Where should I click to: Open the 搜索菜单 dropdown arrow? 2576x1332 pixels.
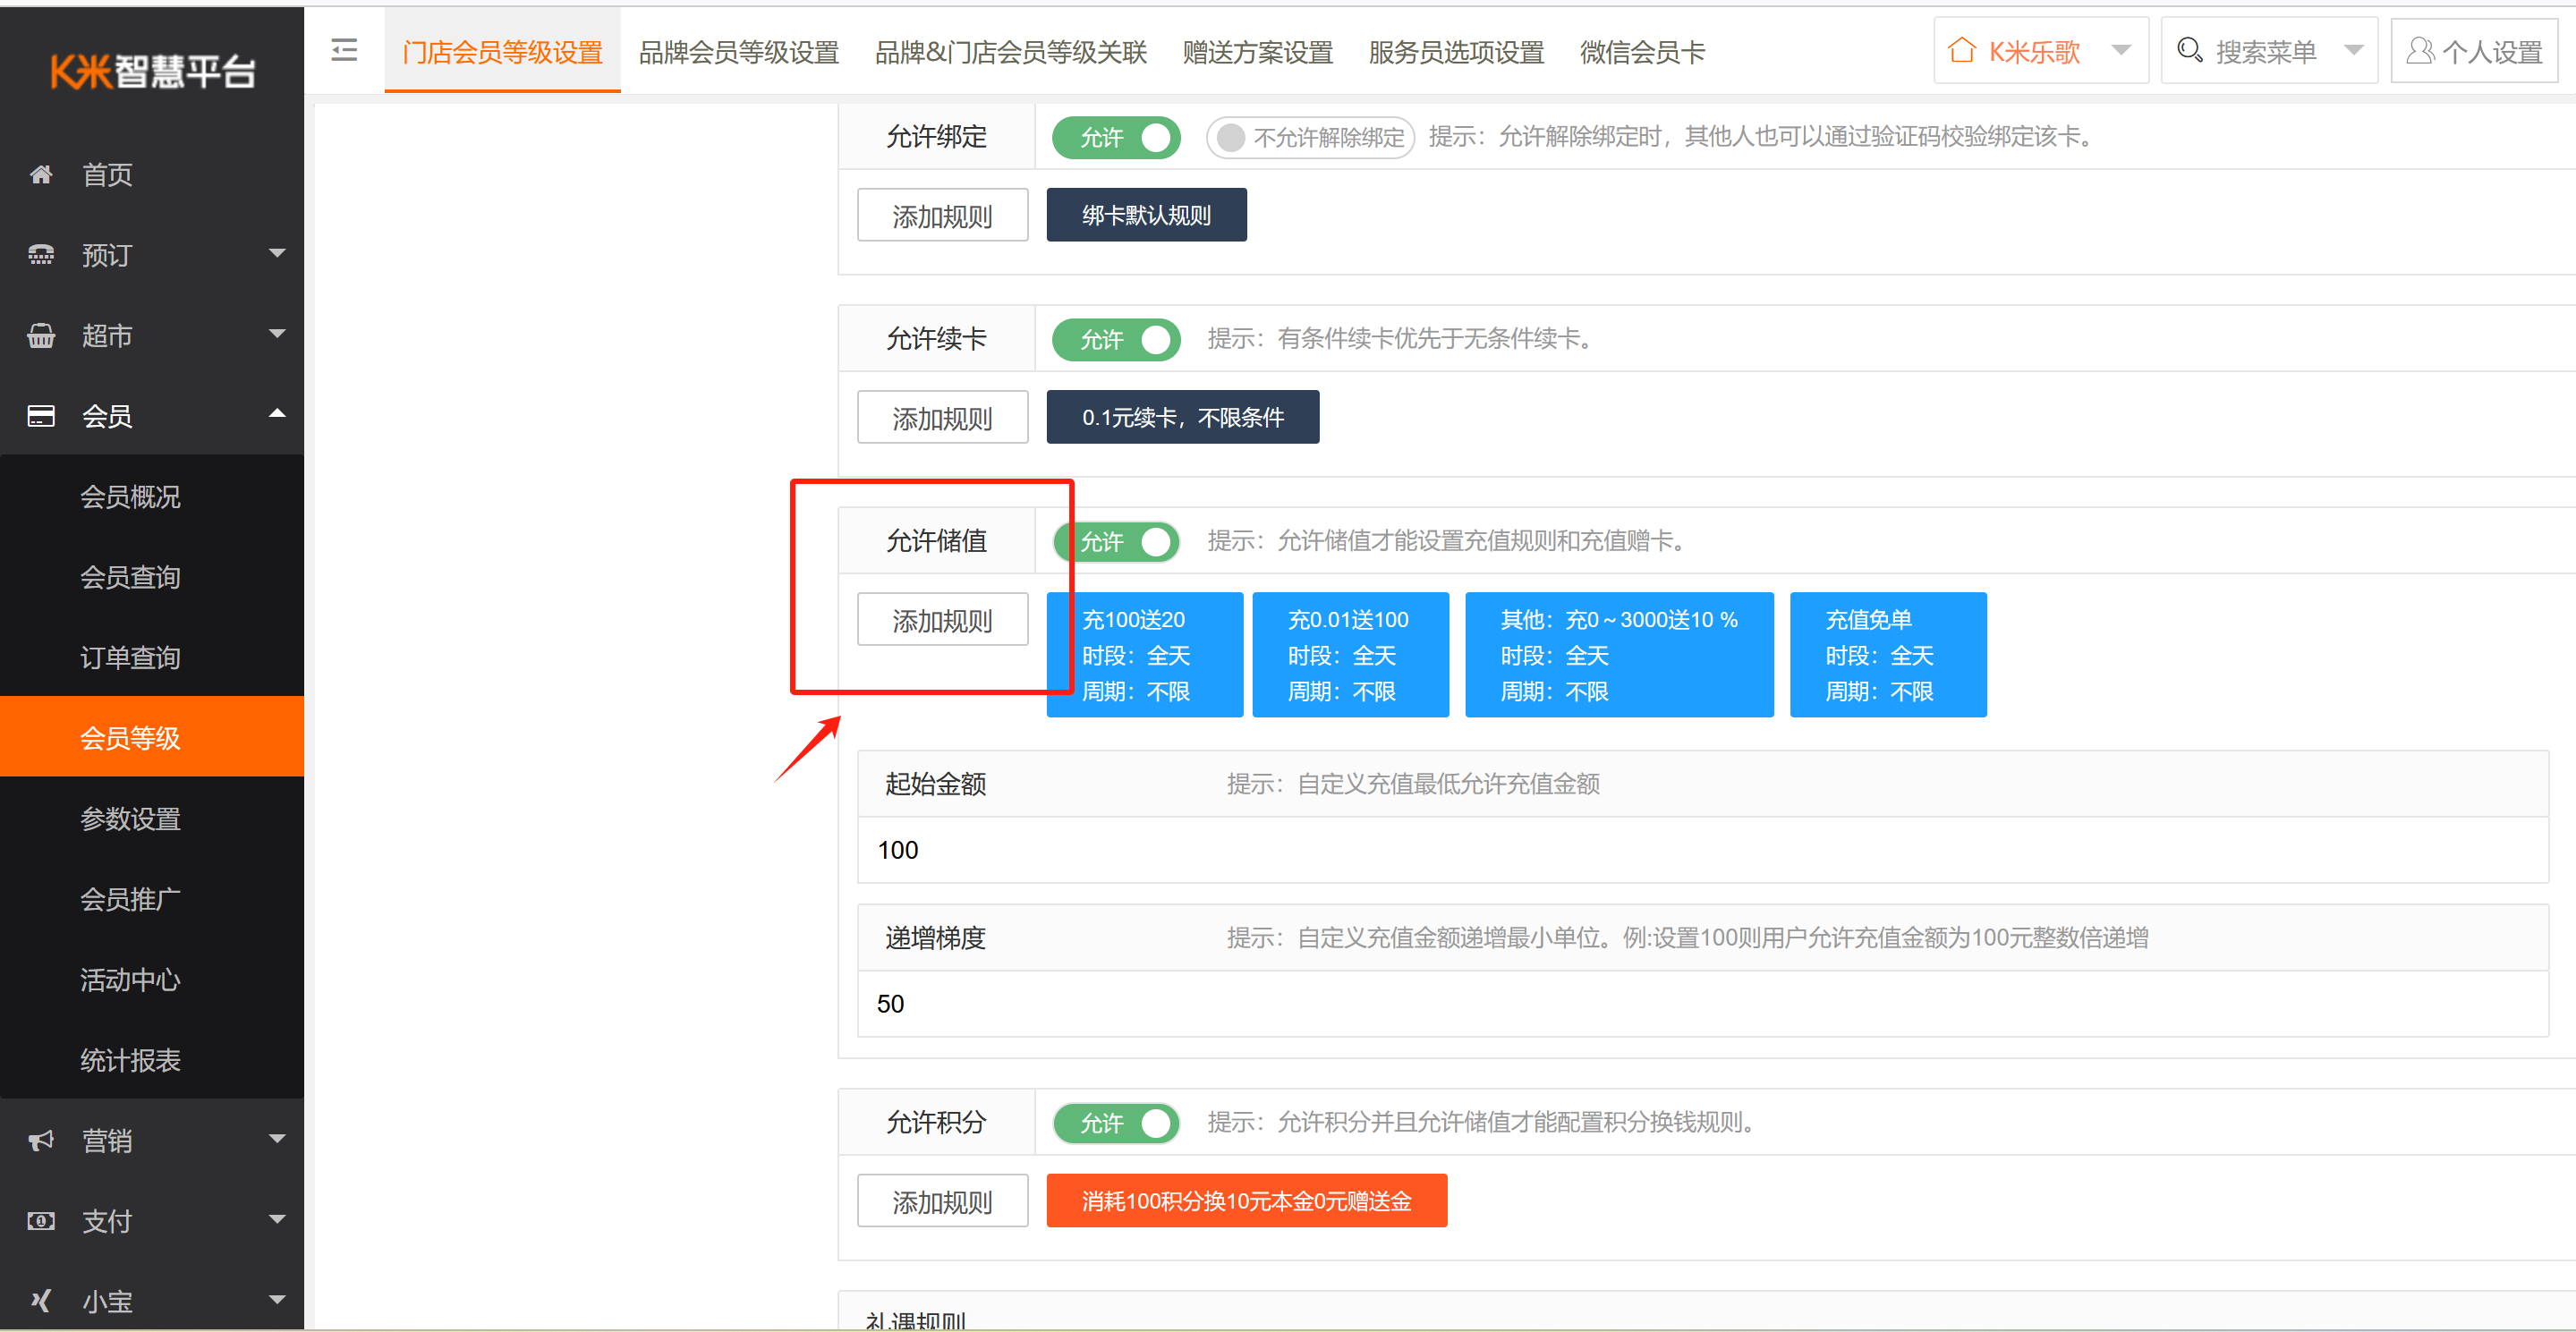pyautogui.click(x=2353, y=50)
